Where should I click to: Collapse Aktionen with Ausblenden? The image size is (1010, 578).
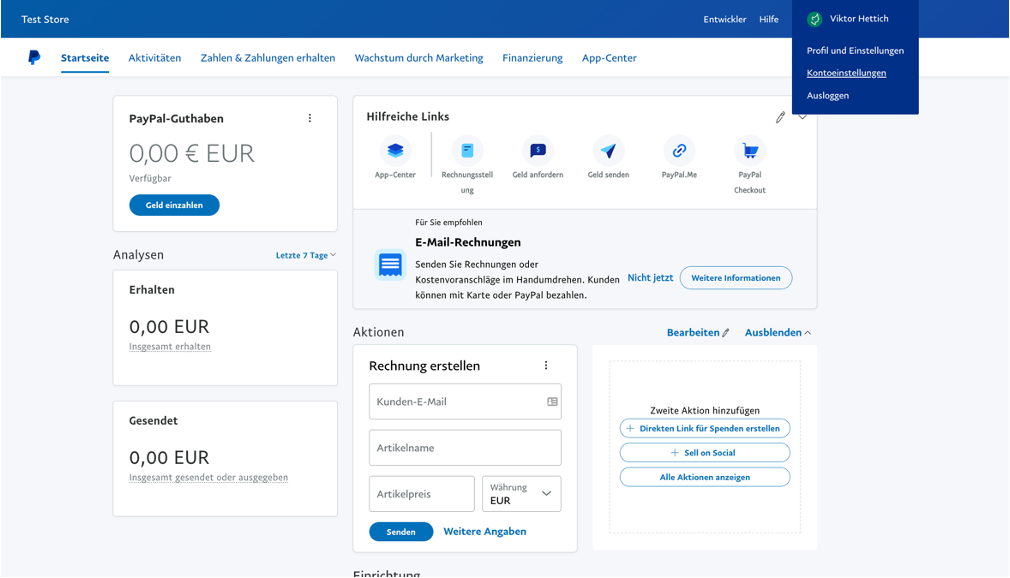(777, 332)
